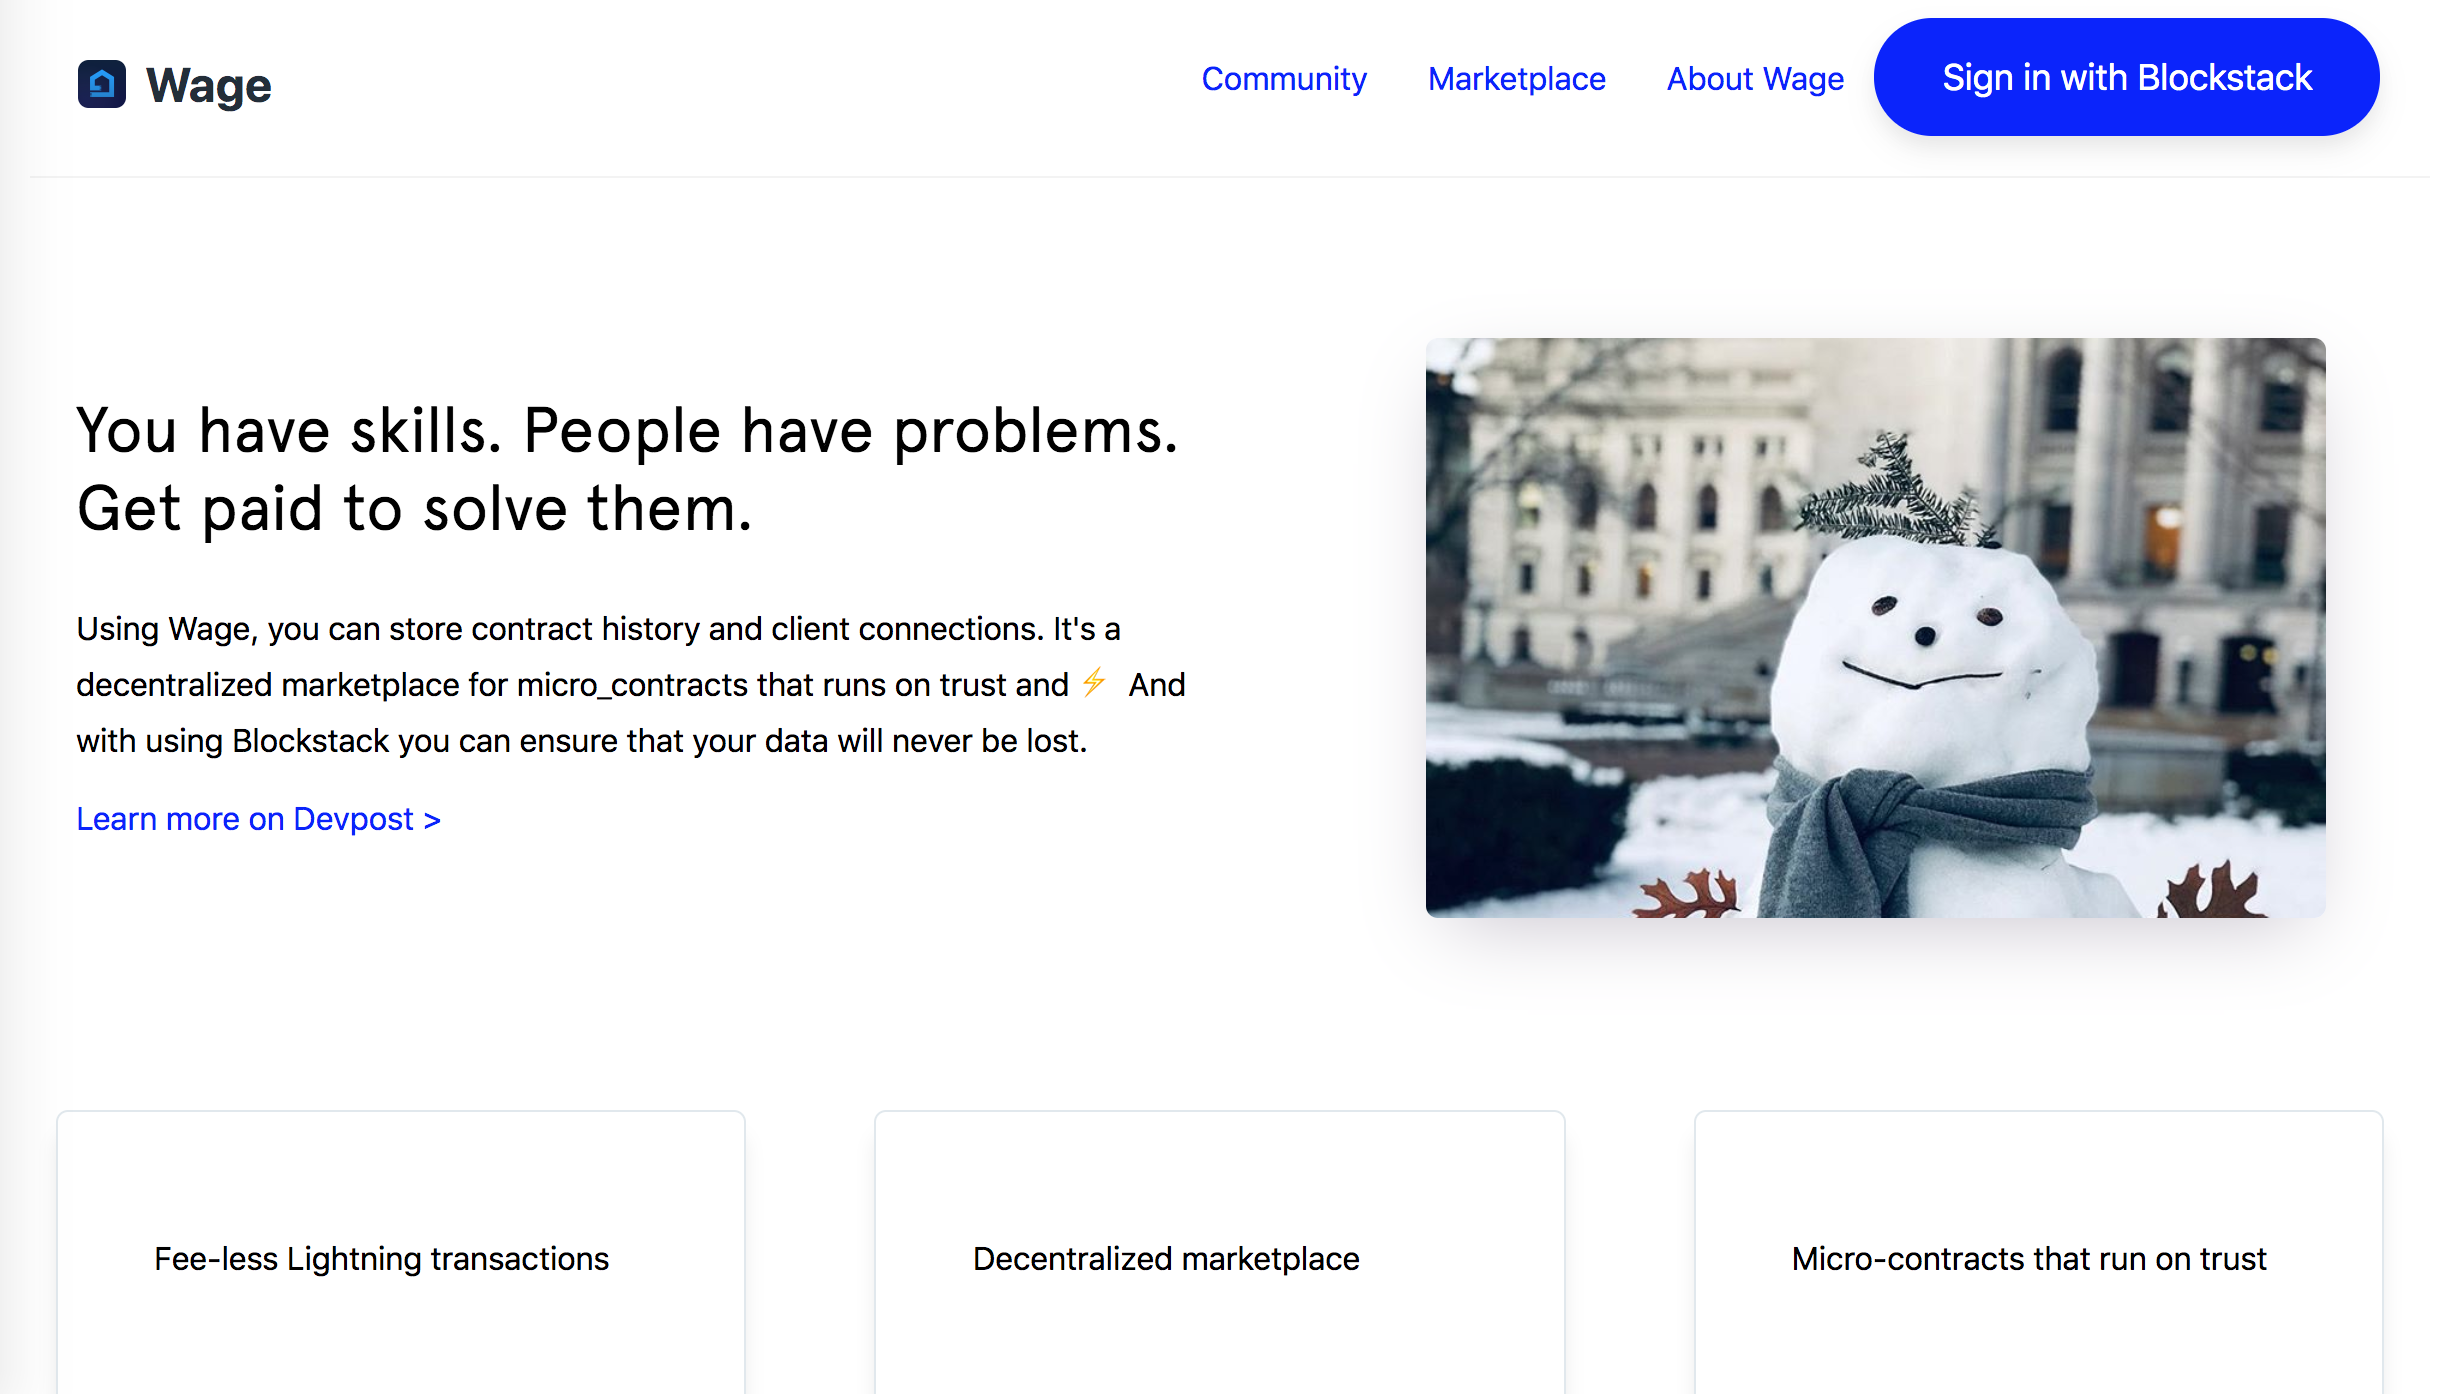Click the snowman hero photo
Image resolution: width=2458 pixels, height=1394 pixels.
click(x=1875, y=627)
